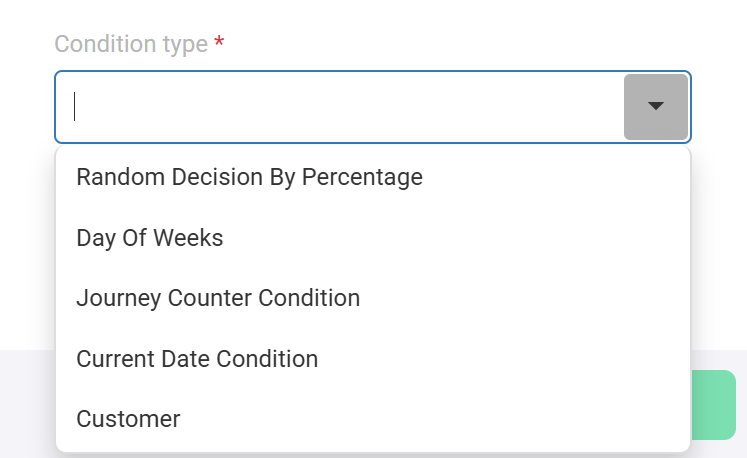Click the dropdown arrow button

(656, 106)
